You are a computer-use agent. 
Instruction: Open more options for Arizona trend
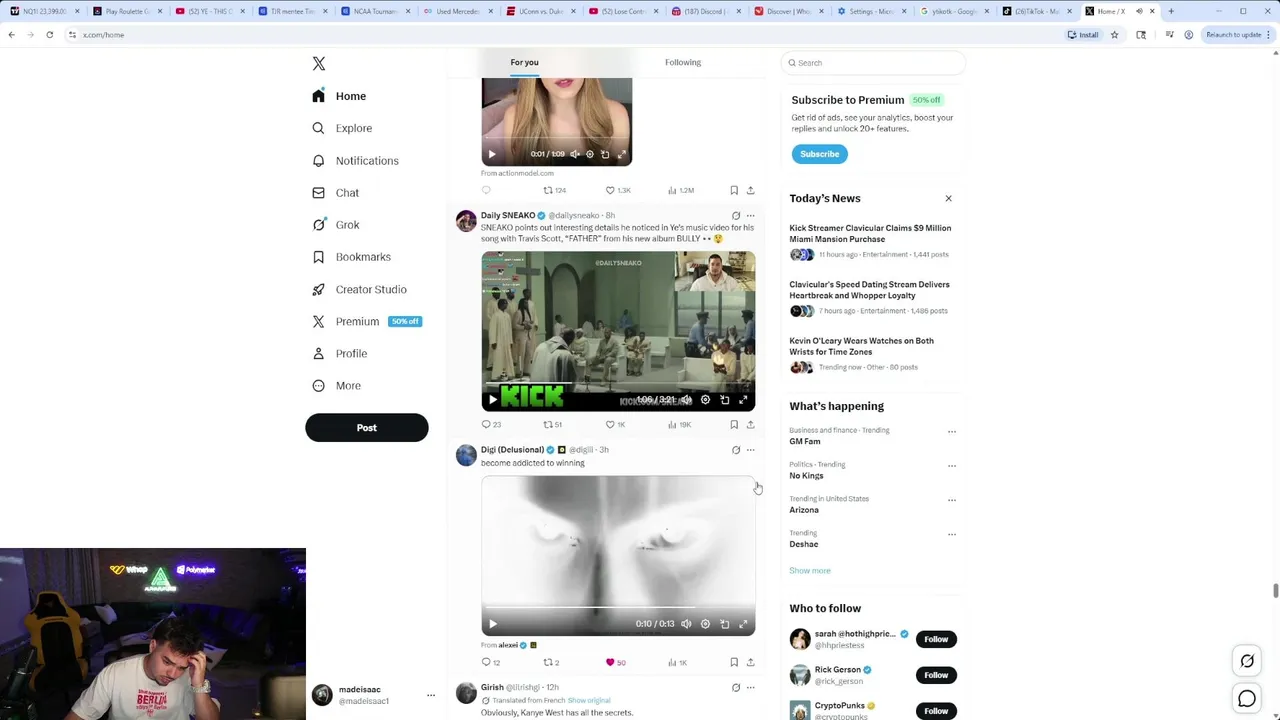(951, 500)
